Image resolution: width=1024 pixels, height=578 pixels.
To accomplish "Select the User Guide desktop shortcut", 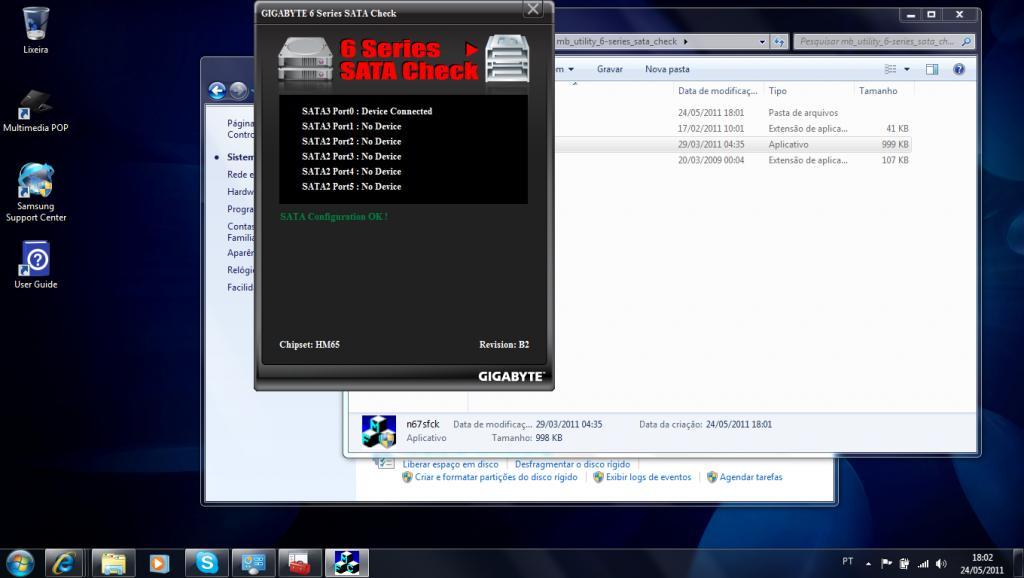I will (36, 265).
